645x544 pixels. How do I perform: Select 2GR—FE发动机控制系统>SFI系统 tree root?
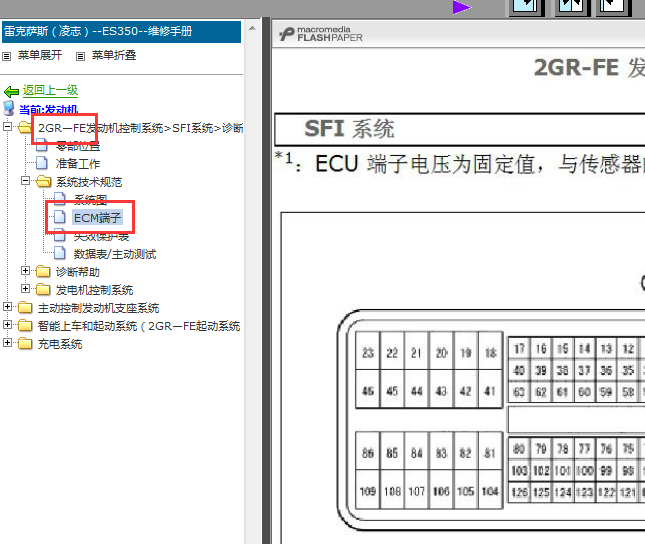point(140,128)
